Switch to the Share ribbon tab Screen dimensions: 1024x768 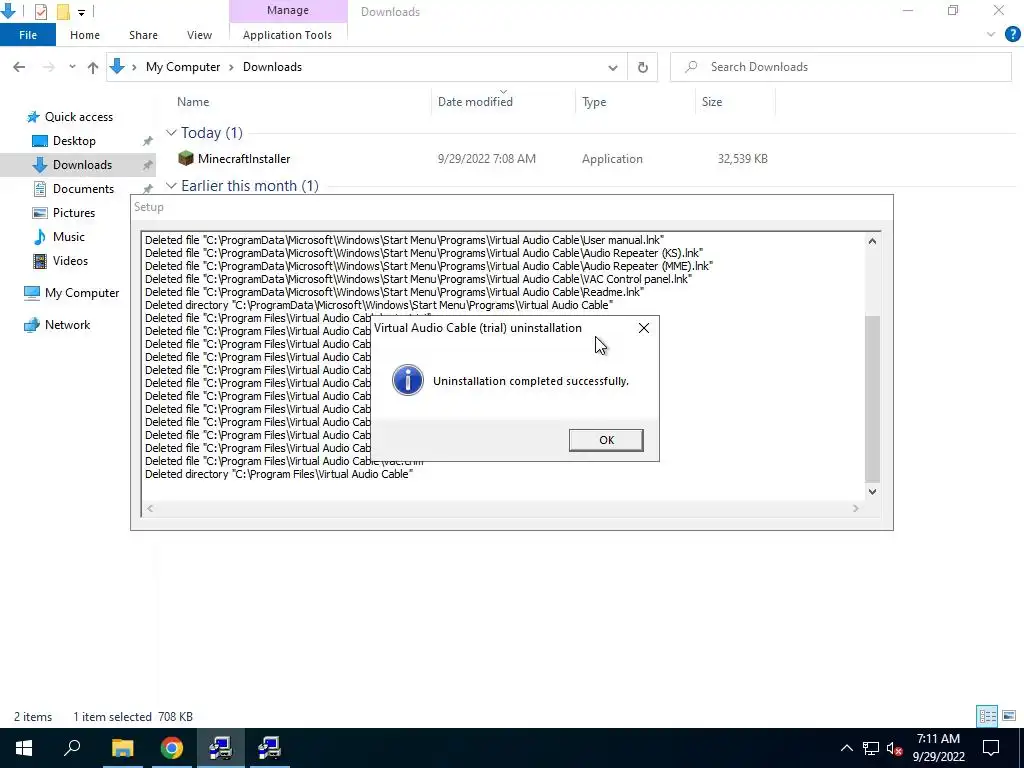143,35
